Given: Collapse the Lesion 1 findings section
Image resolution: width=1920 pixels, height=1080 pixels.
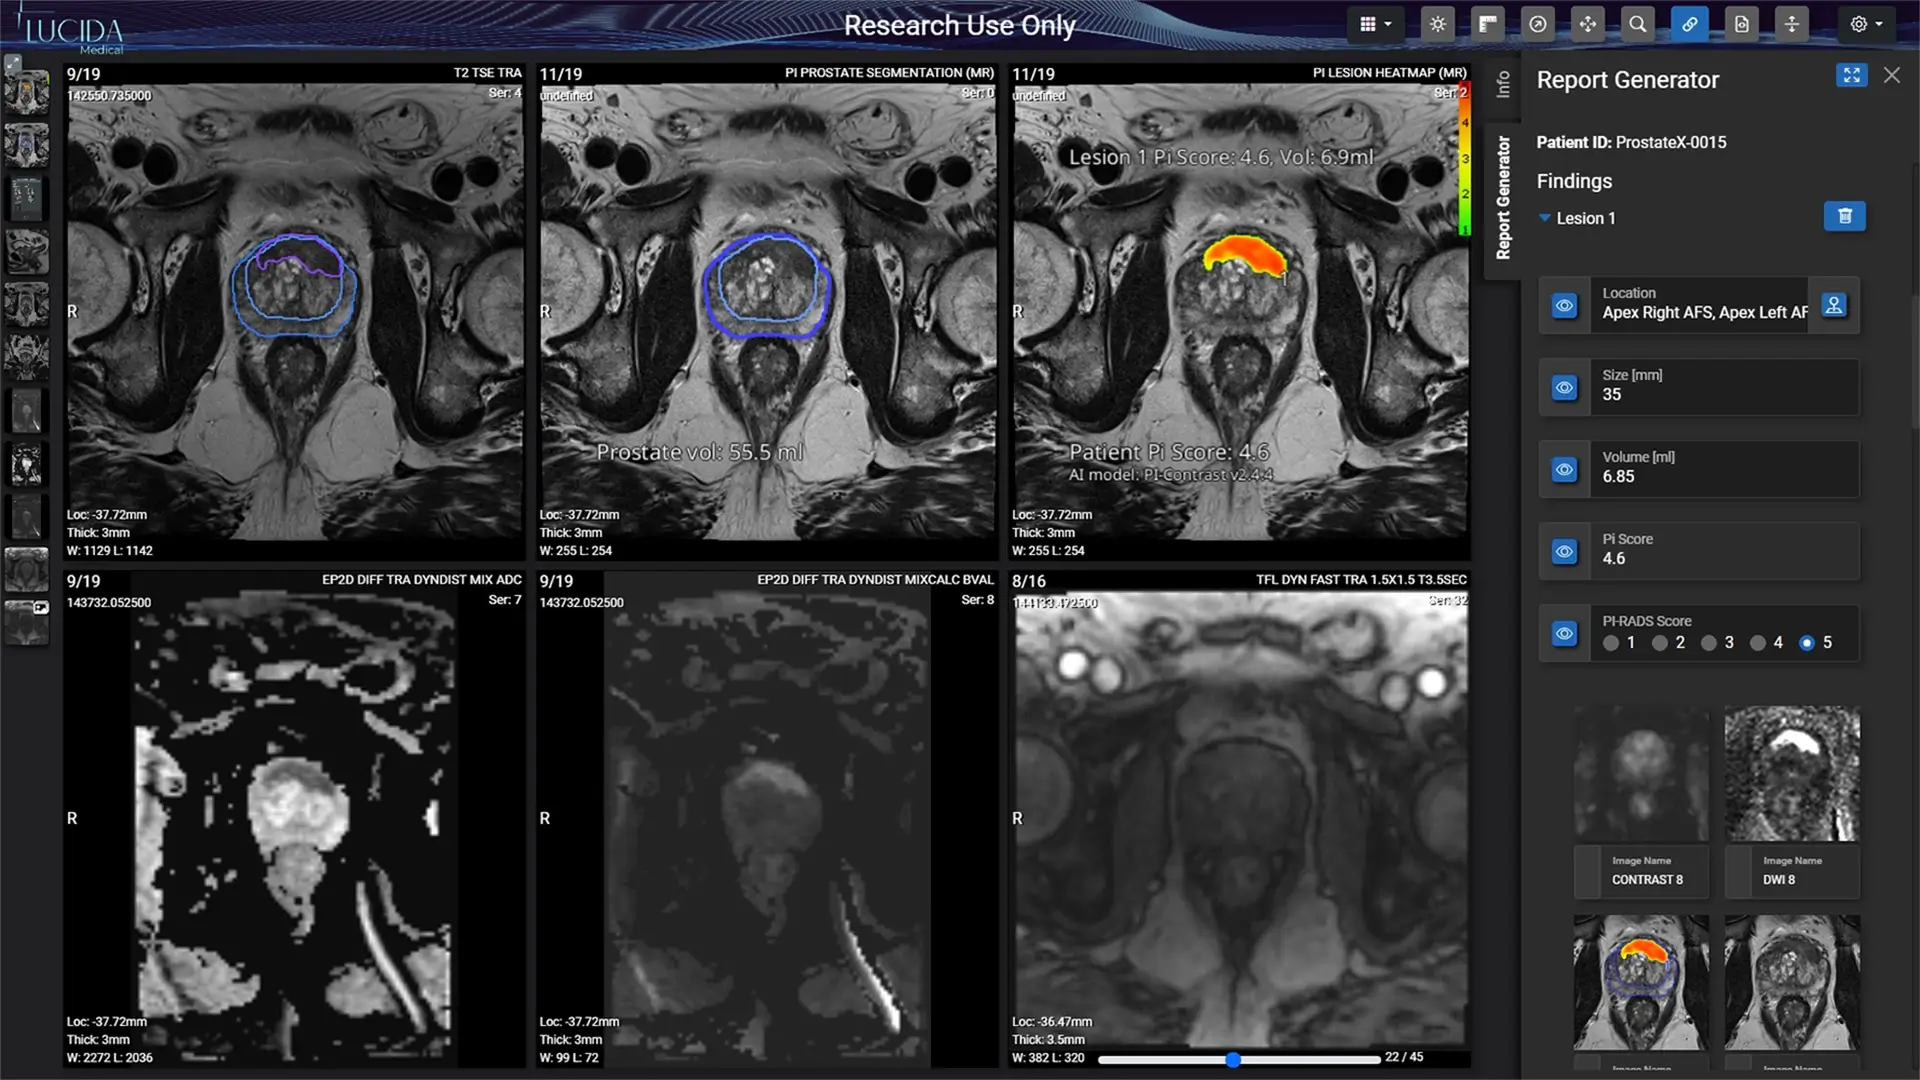Looking at the screenshot, I should point(1545,218).
